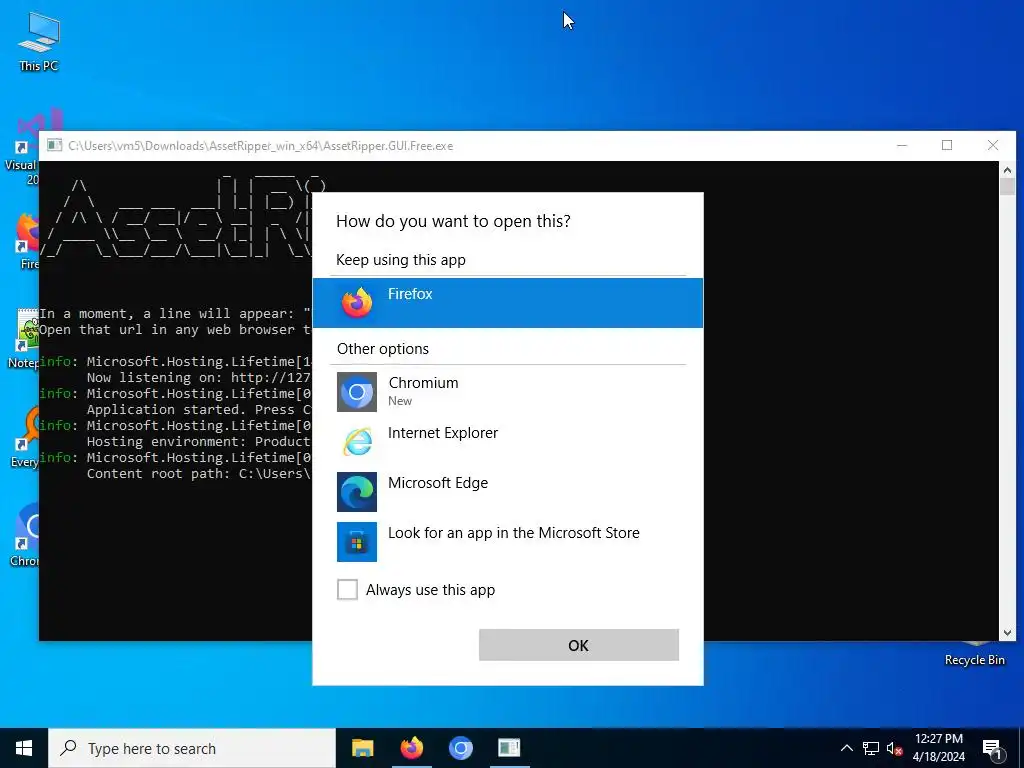Confirm the app choice with OK
Image resolution: width=1024 pixels, height=768 pixels.
(579, 645)
